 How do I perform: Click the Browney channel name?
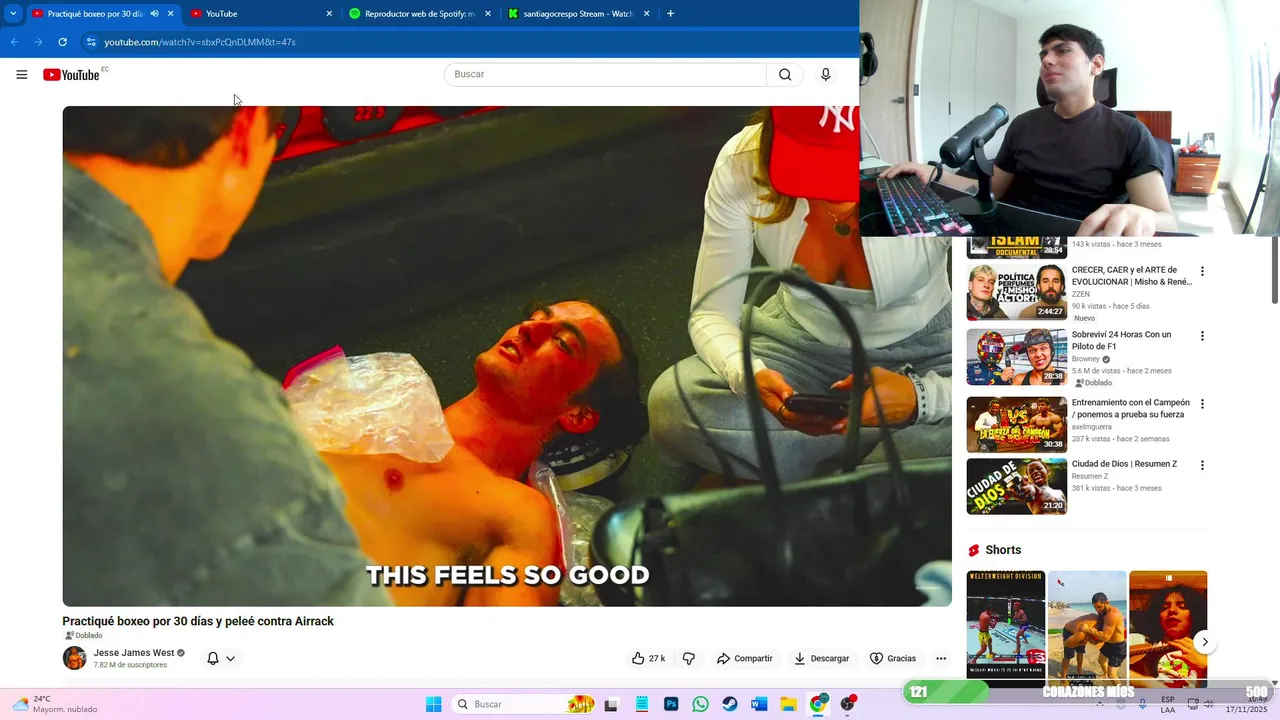(1085, 359)
